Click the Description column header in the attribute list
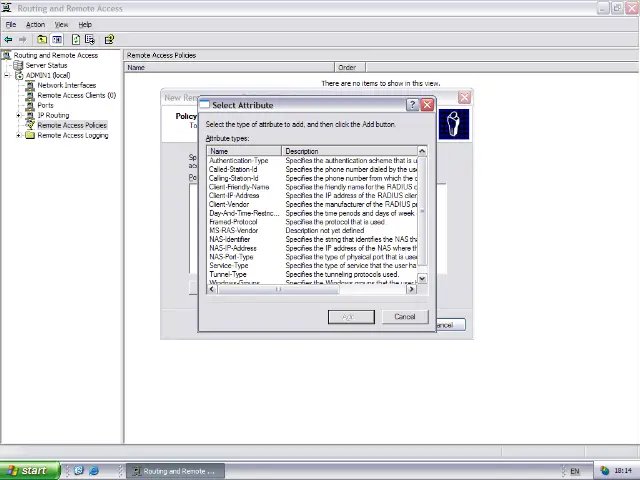 (349, 151)
